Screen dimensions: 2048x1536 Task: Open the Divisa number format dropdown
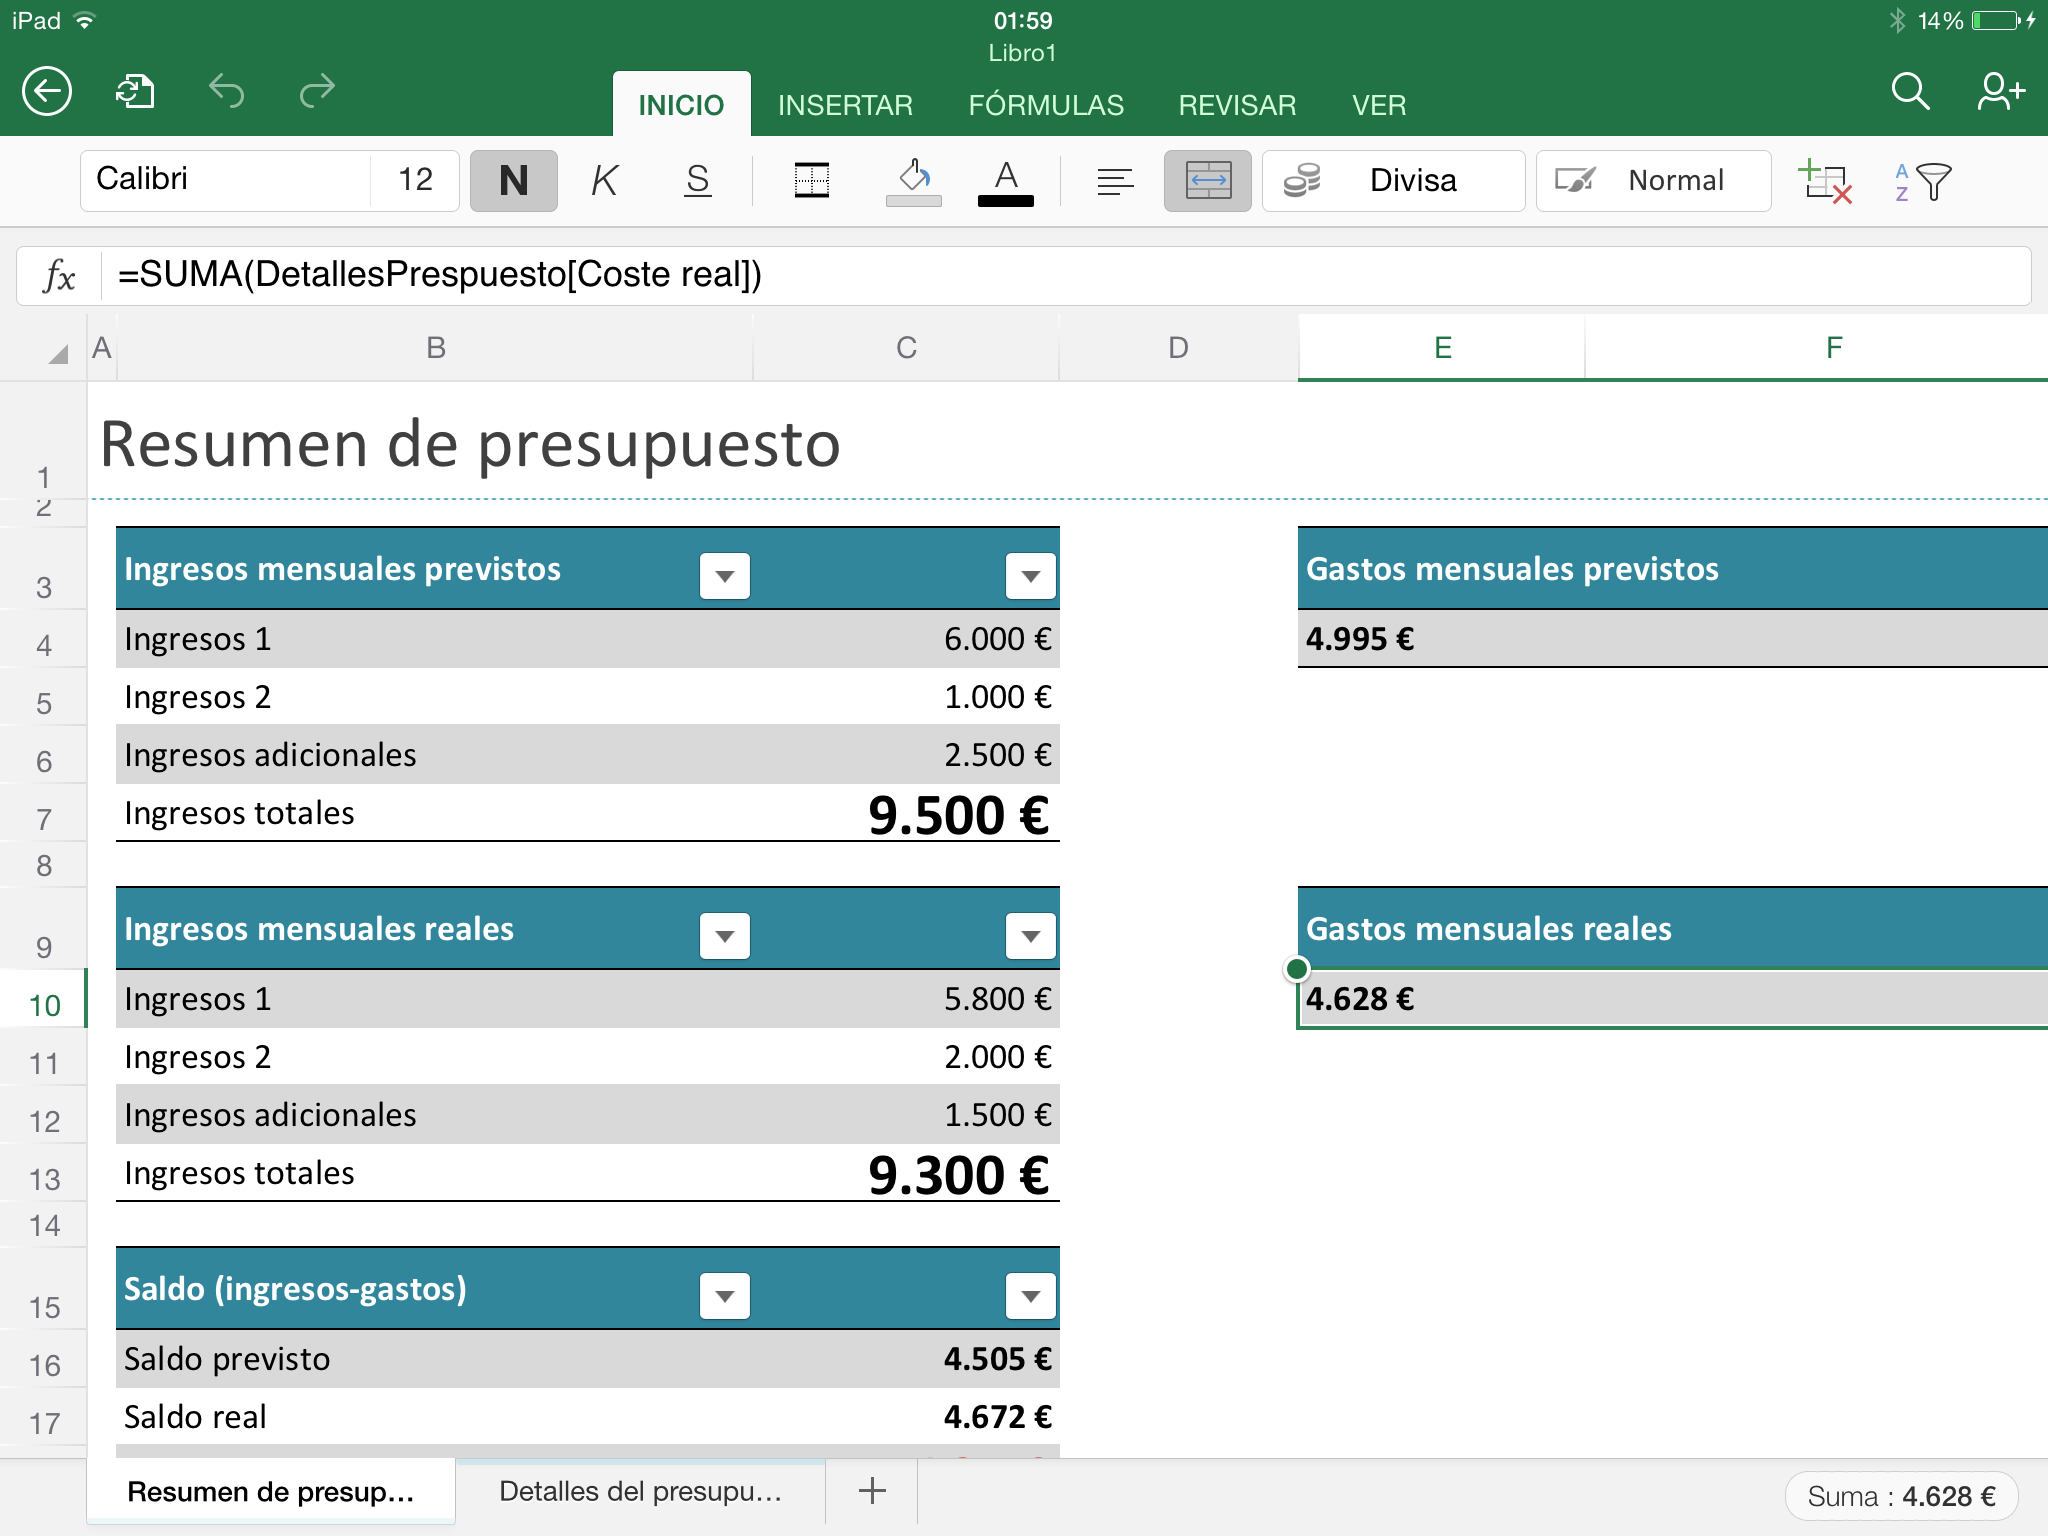coord(1393,181)
